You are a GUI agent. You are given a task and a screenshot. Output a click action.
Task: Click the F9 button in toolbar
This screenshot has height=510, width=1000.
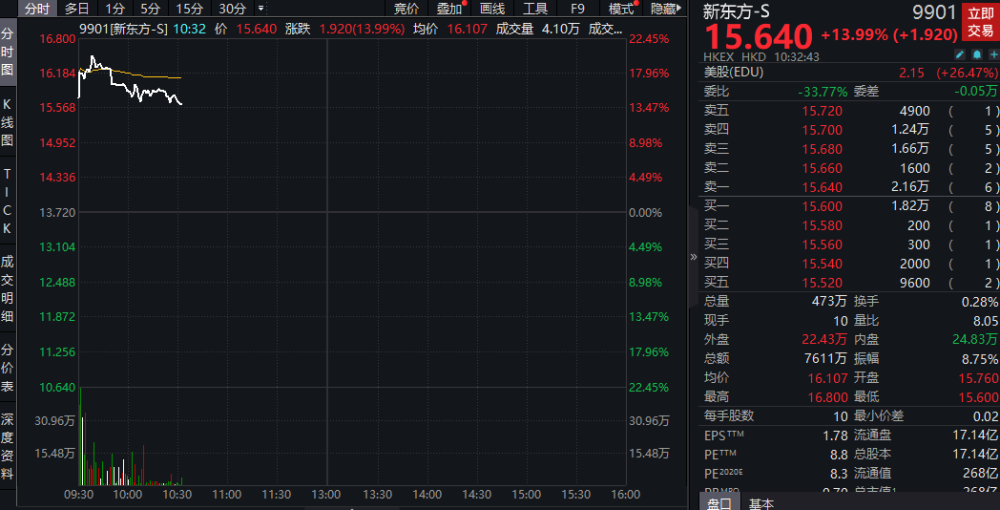point(577,9)
